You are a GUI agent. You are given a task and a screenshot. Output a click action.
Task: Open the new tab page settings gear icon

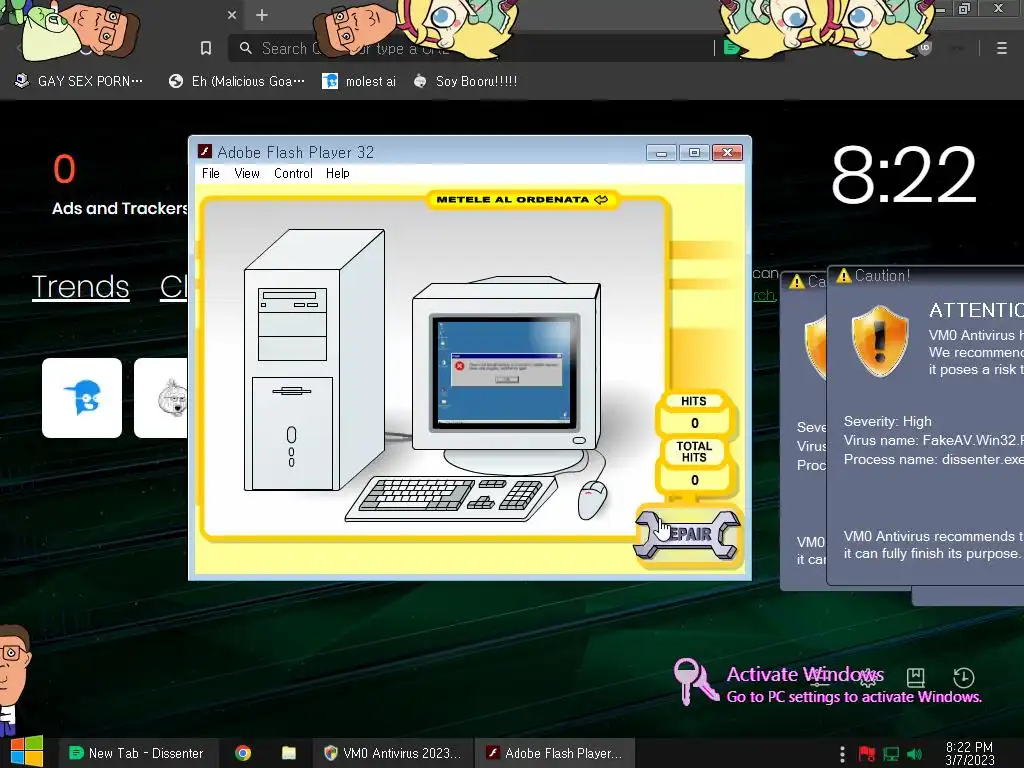tap(868, 677)
